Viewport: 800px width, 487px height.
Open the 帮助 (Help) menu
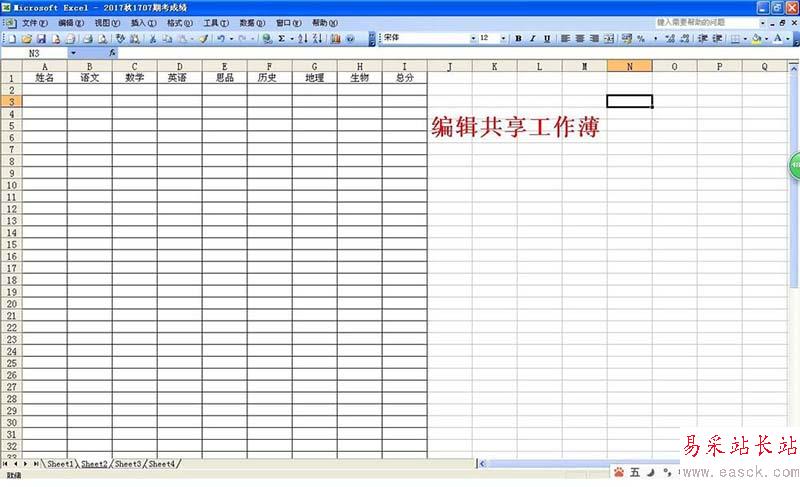click(324, 23)
